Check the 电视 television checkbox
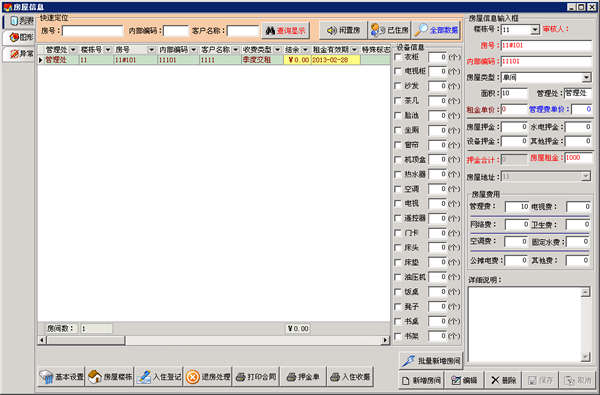Image resolution: width=600 pixels, height=395 pixels. 398,204
